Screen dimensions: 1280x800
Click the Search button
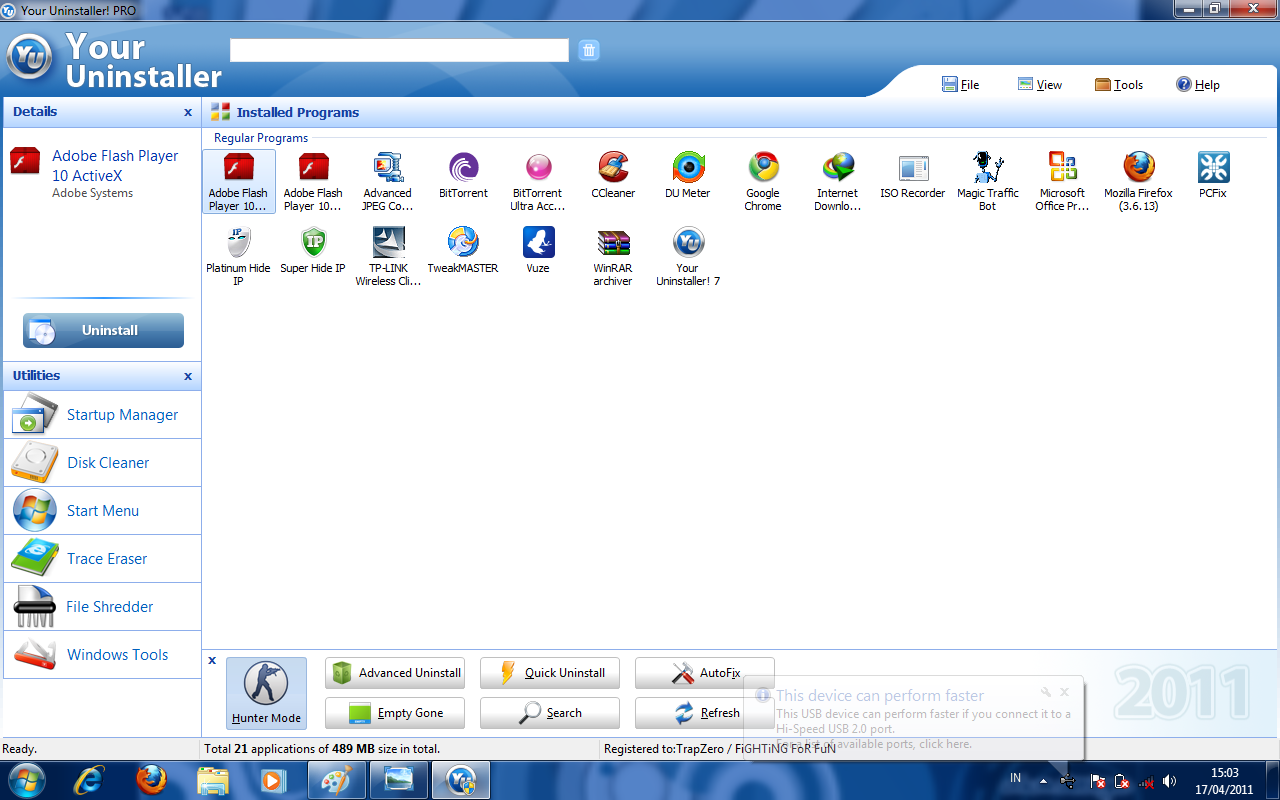click(x=550, y=713)
